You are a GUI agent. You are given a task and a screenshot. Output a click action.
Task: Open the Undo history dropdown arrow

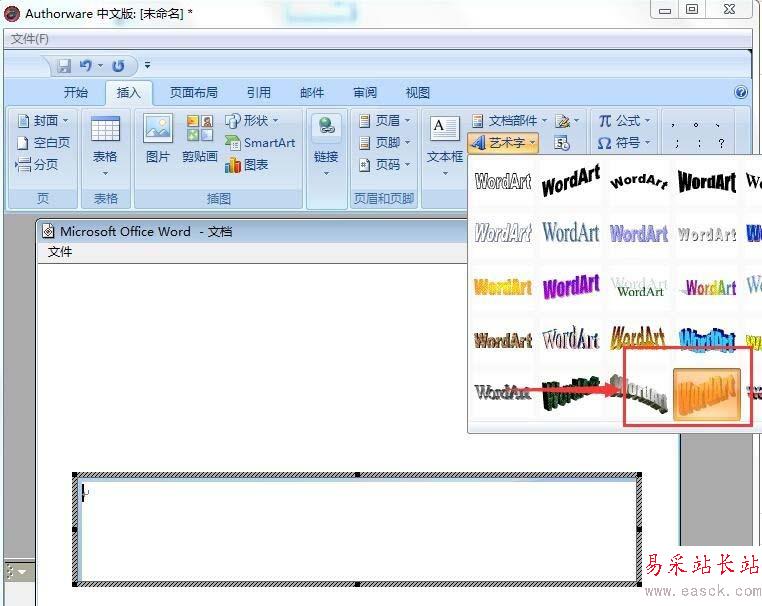(x=100, y=65)
